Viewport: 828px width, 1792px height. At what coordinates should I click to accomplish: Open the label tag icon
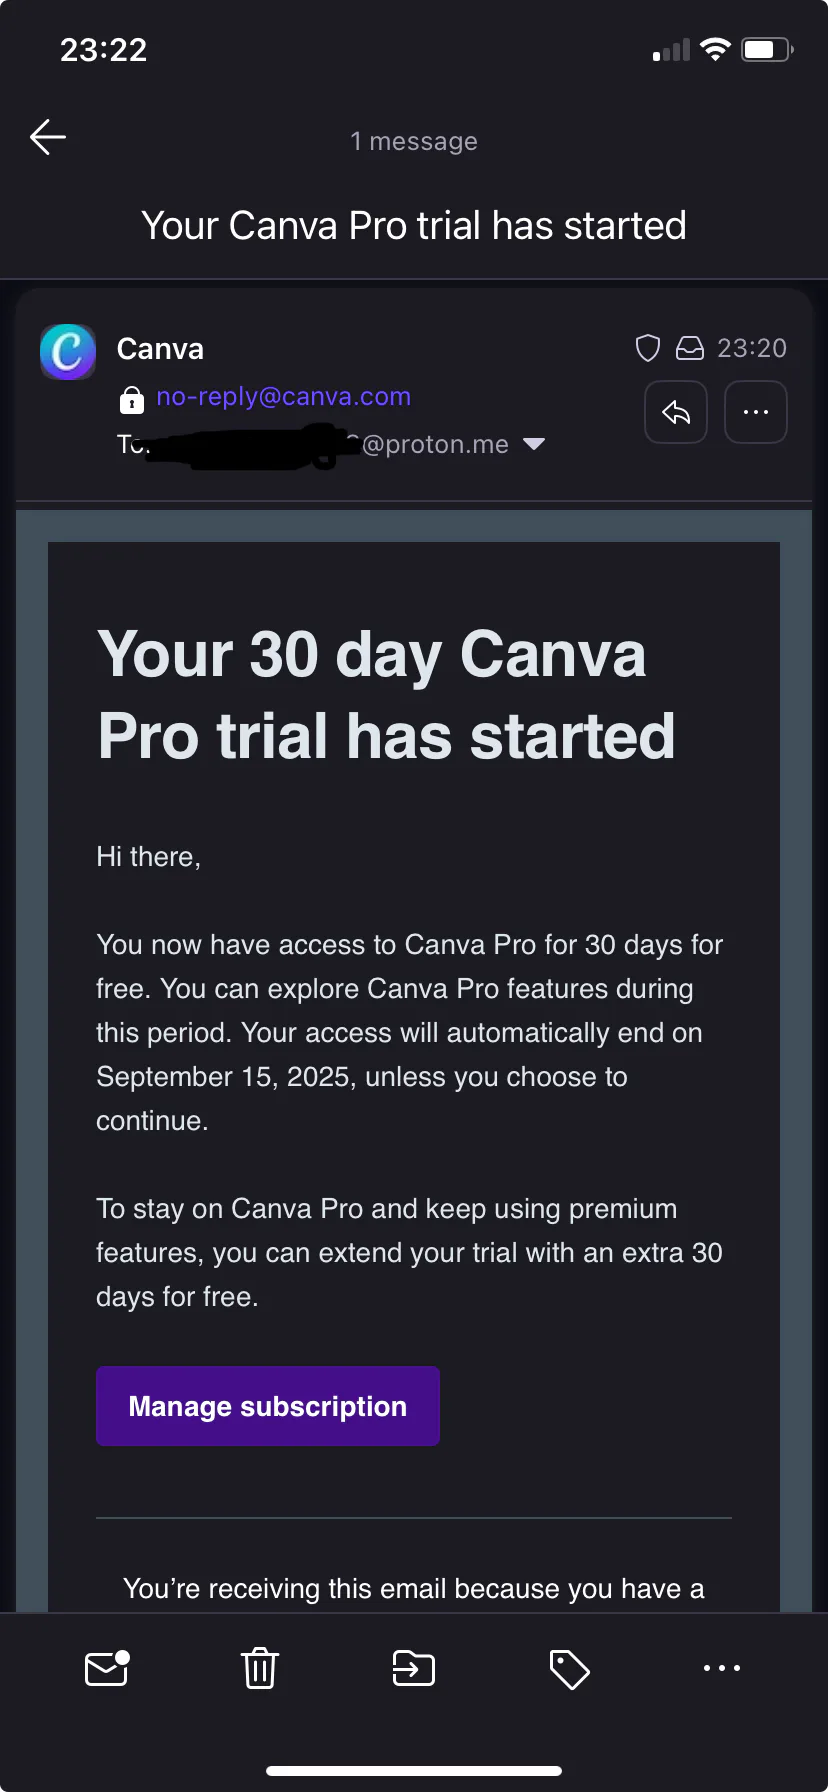pyautogui.click(x=569, y=1669)
